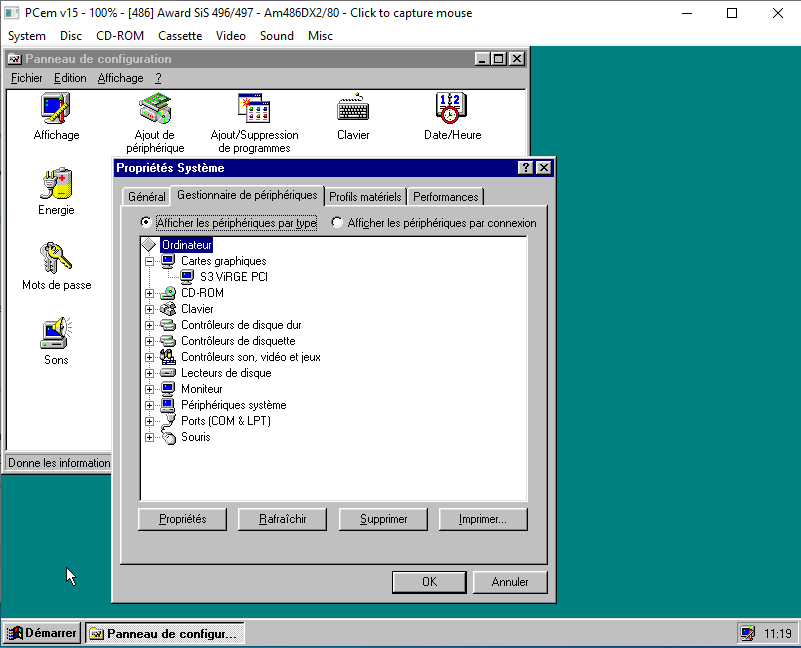Open the Energie power icon

pos(56,184)
